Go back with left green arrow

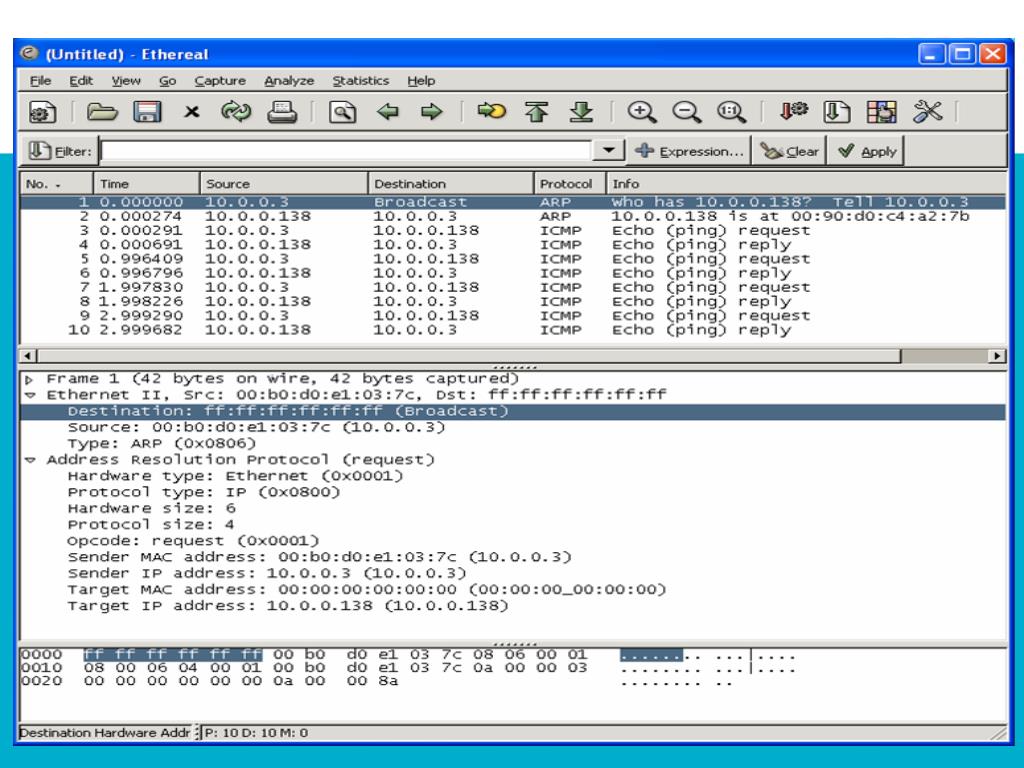388,112
